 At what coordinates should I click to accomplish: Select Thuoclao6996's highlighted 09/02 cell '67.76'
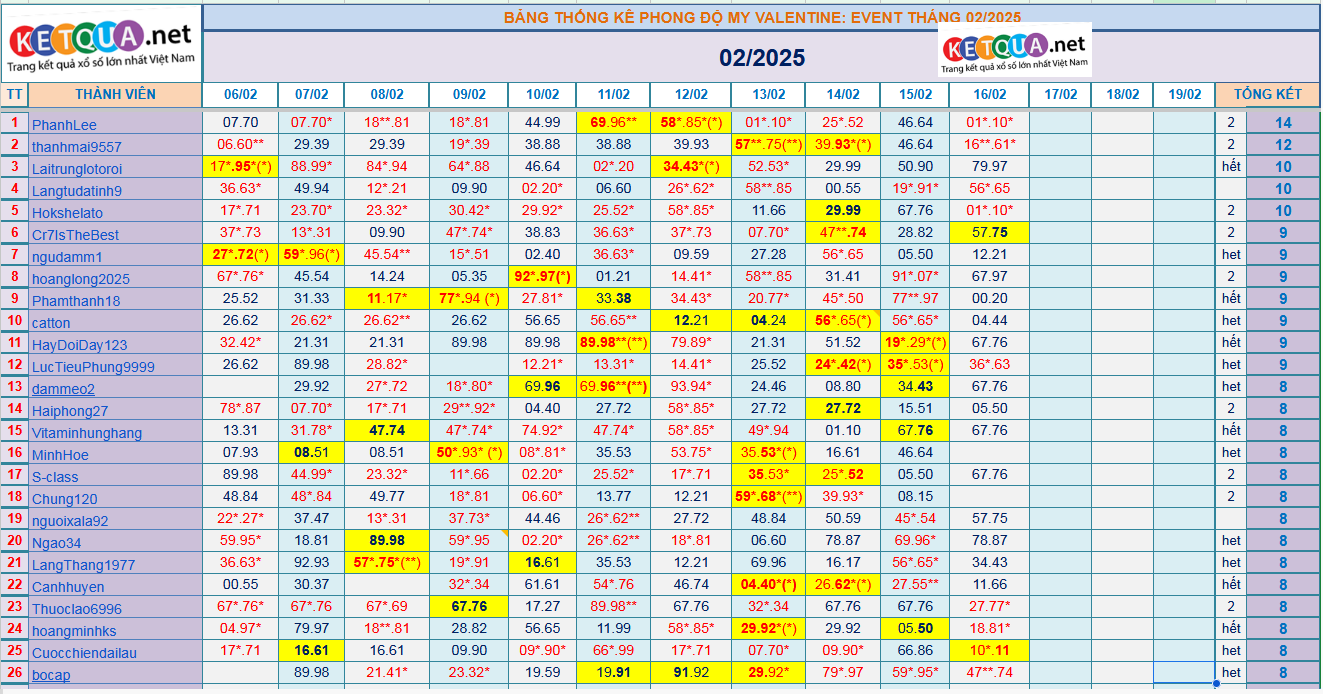469,607
